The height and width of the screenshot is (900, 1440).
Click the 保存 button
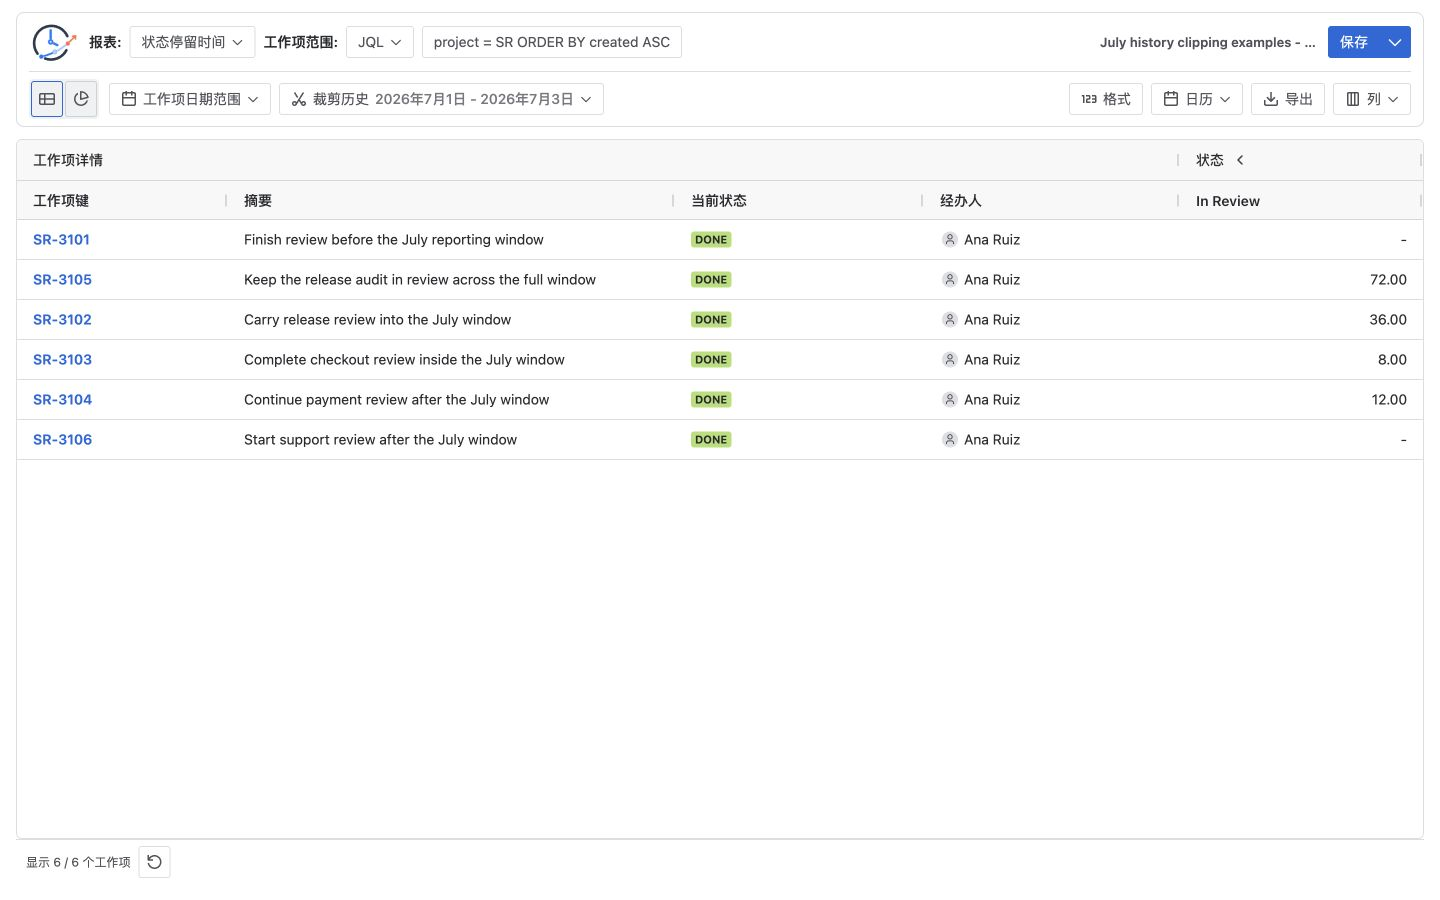(x=1354, y=42)
